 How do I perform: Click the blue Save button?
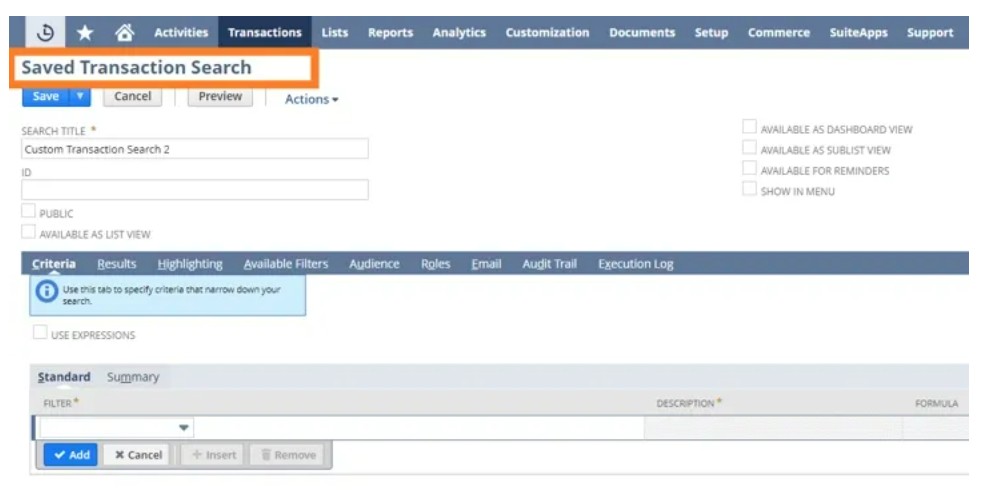45,96
